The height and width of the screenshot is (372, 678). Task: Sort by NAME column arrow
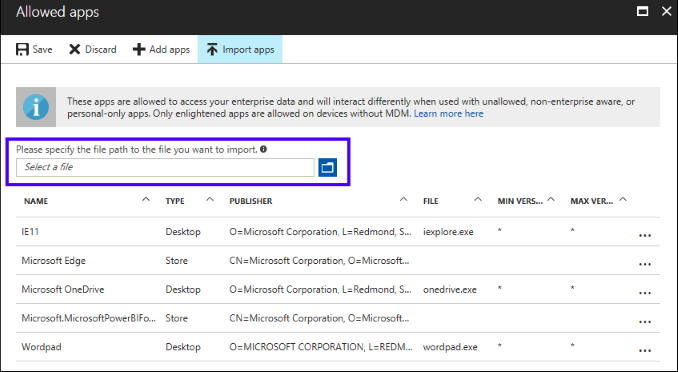click(x=146, y=199)
